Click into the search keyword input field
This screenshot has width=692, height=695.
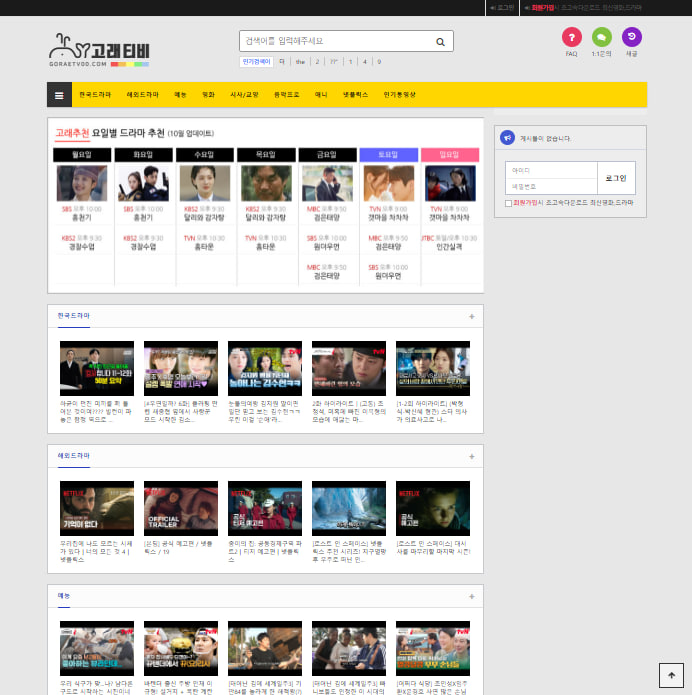click(x=337, y=41)
